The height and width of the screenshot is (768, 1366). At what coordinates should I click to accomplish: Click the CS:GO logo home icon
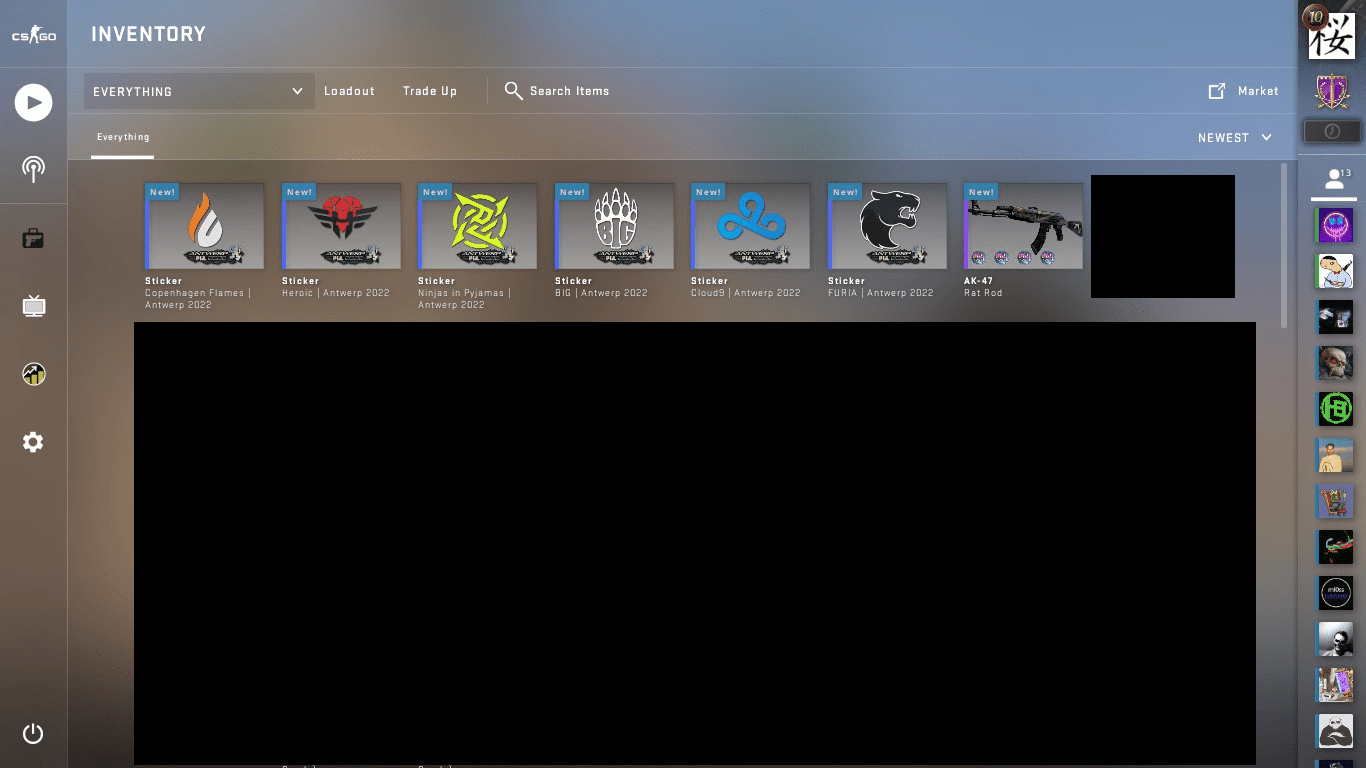[33, 37]
